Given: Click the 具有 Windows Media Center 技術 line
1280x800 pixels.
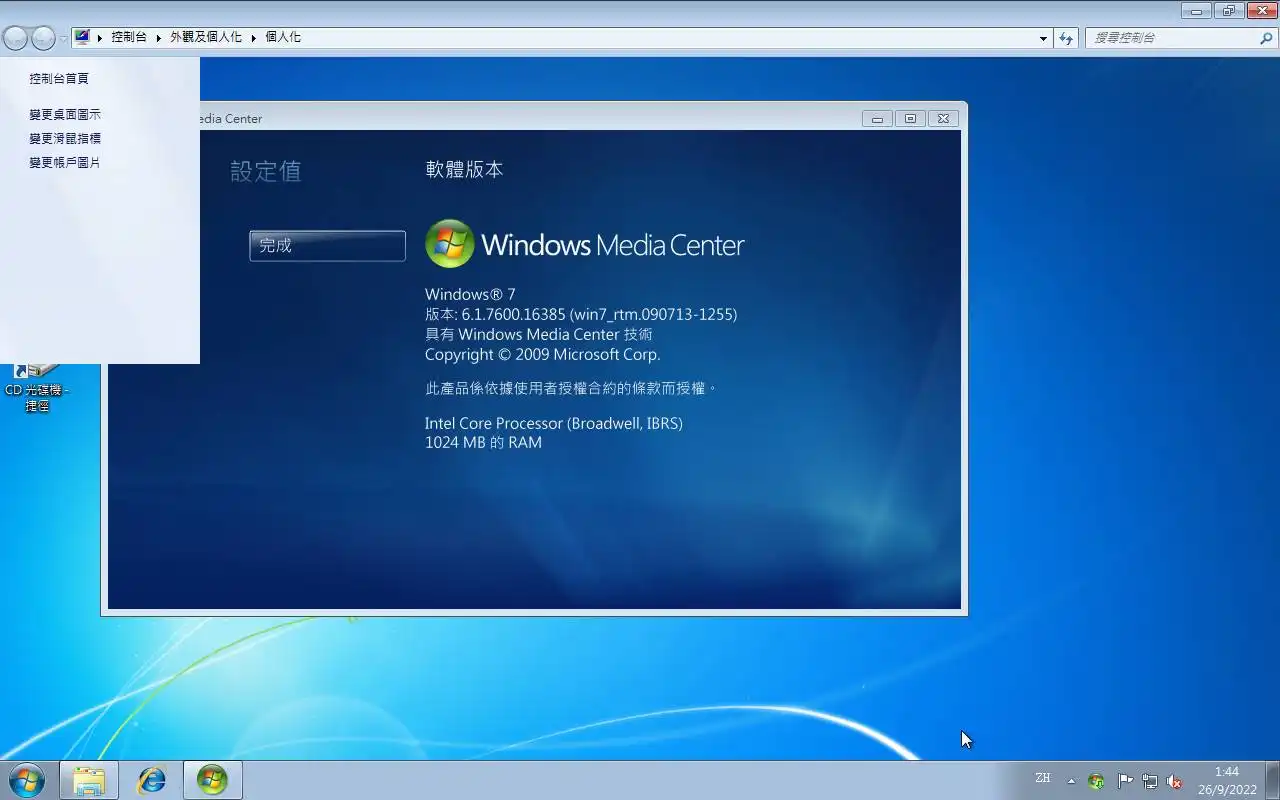Looking at the screenshot, I should (539, 334).
